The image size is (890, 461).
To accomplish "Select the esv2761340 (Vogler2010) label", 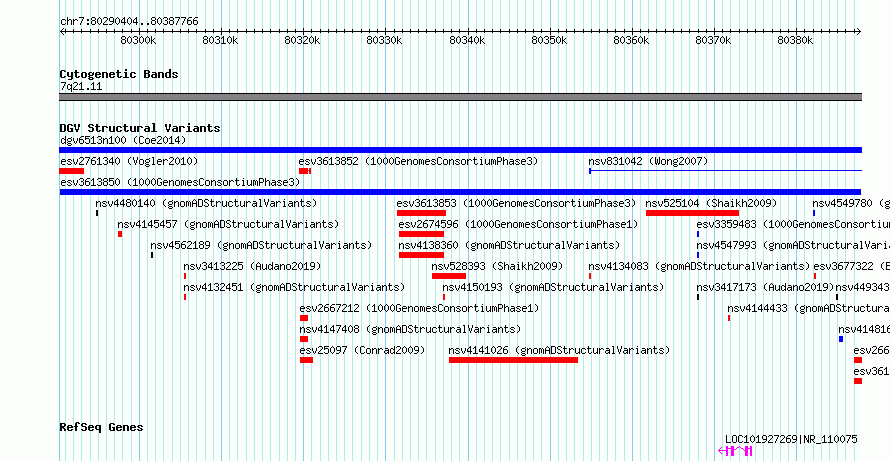I will pos(129,161).
